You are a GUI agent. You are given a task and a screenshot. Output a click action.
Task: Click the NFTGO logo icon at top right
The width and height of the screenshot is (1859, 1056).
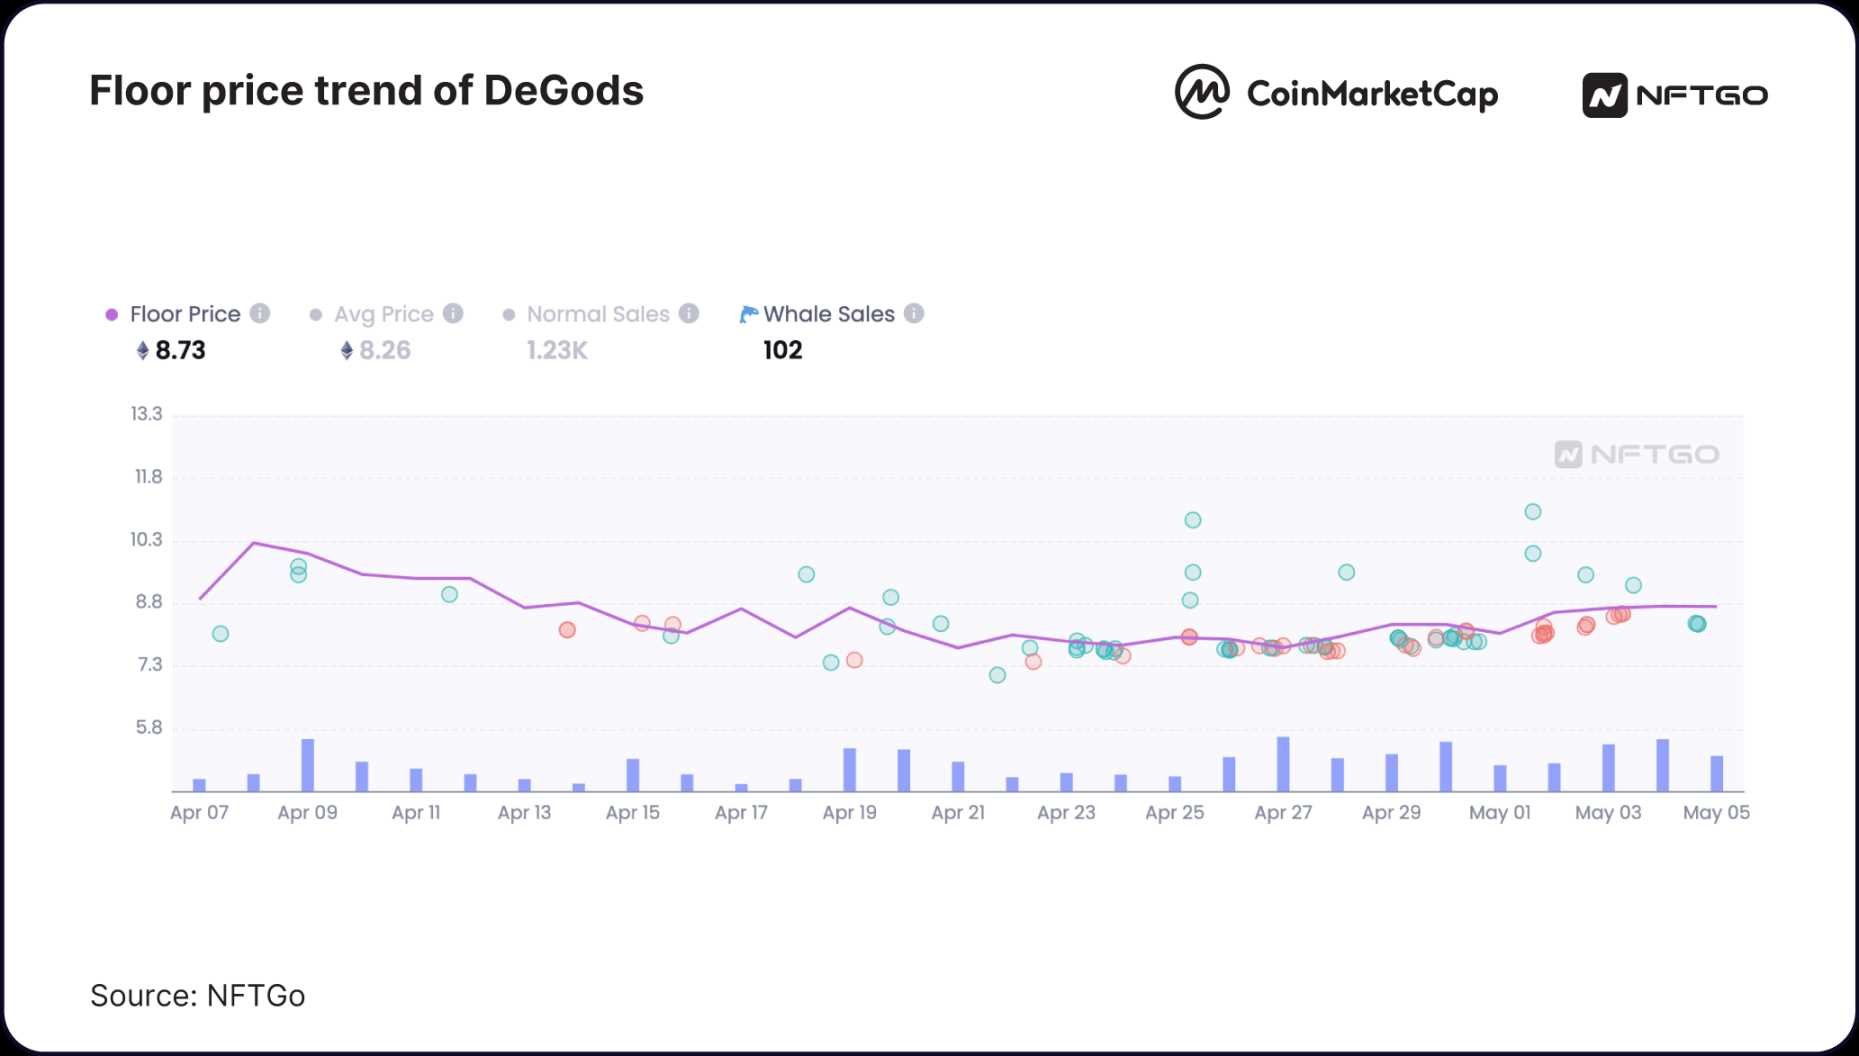(1604, 95)
